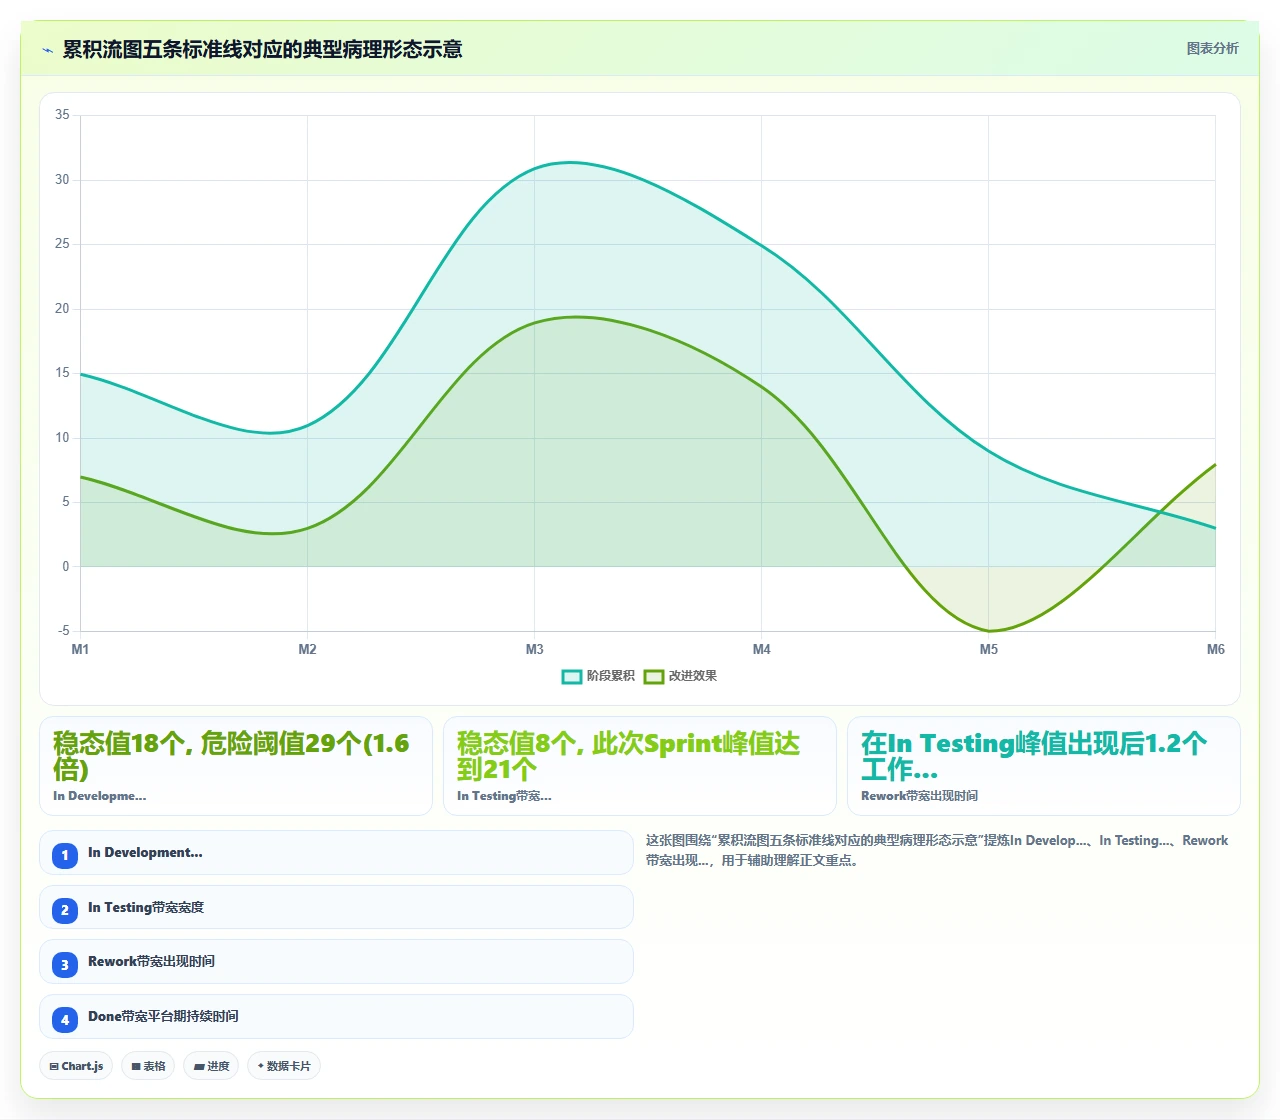Click the M4 x-axis label
1280x1120 pixels.
[761, 649]
